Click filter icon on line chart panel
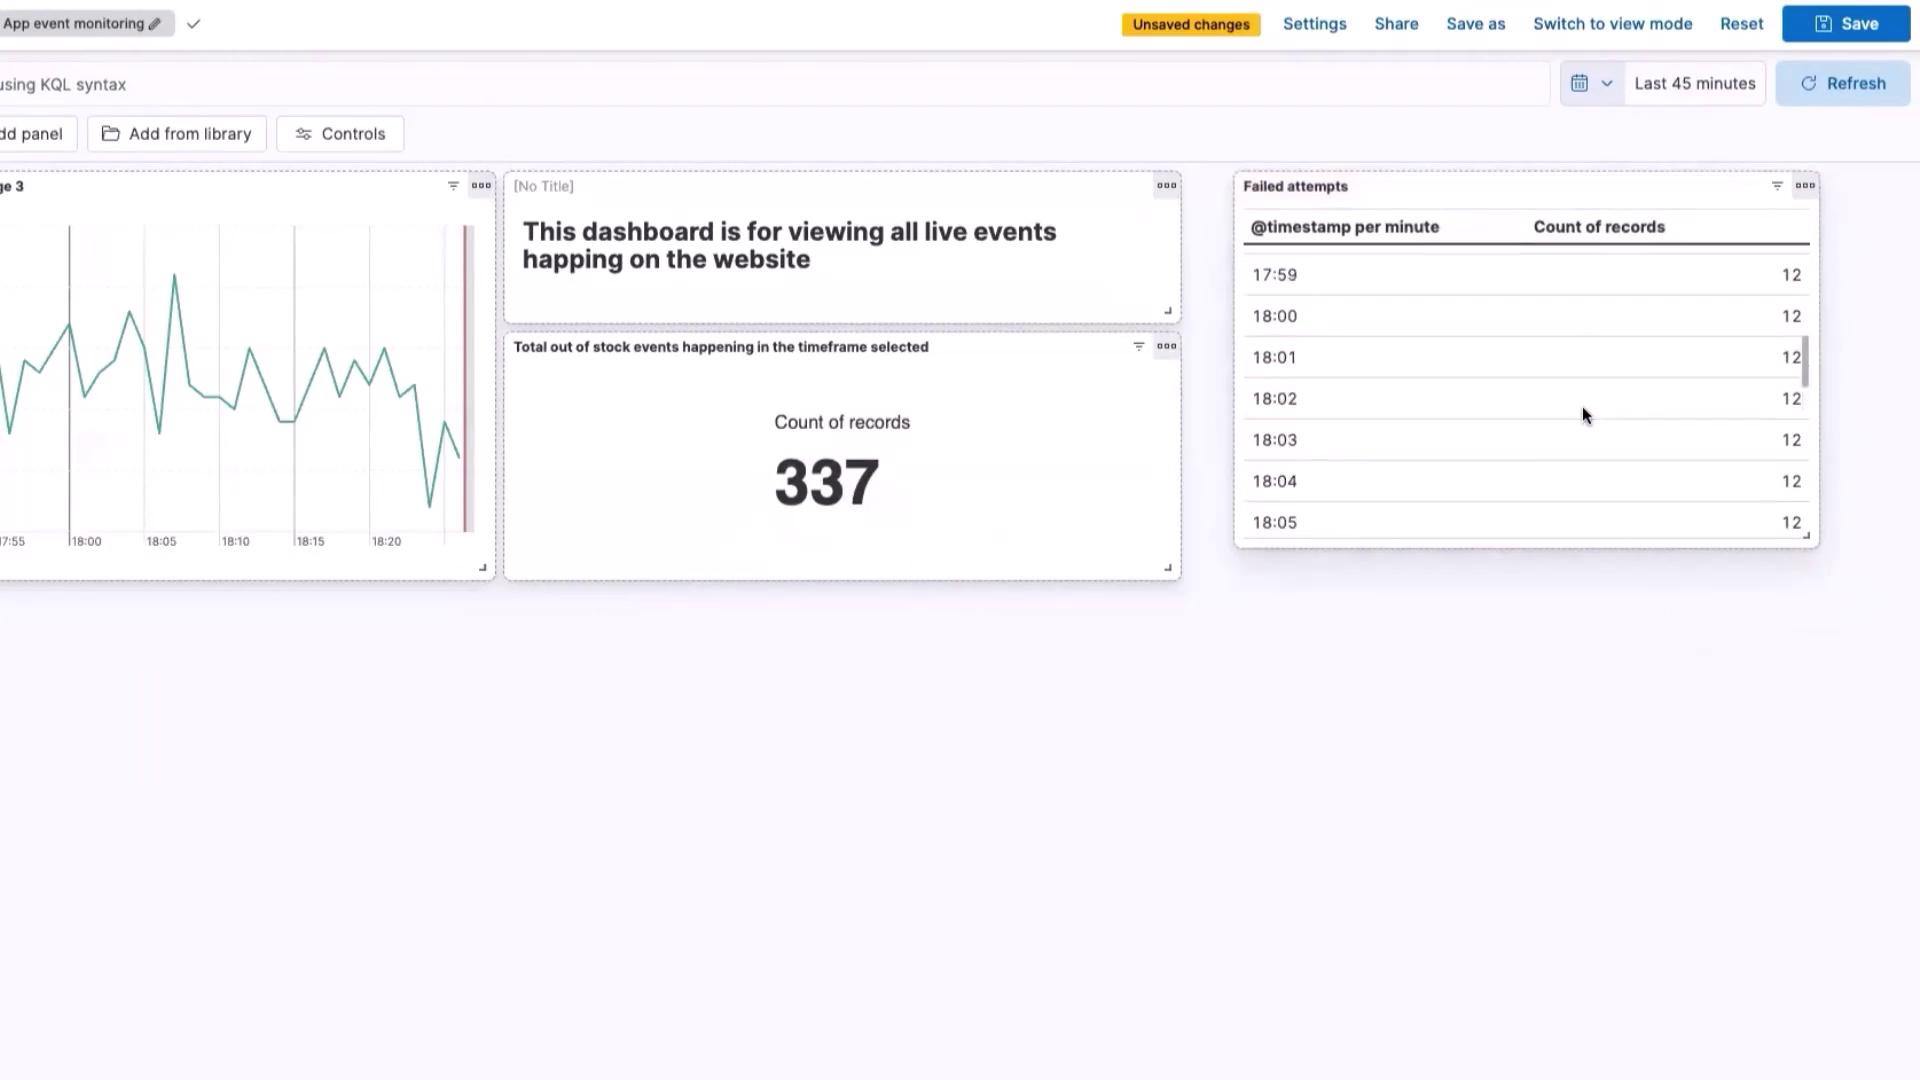The width and height of the screenshot is (1920, 1080). point(453,186)
